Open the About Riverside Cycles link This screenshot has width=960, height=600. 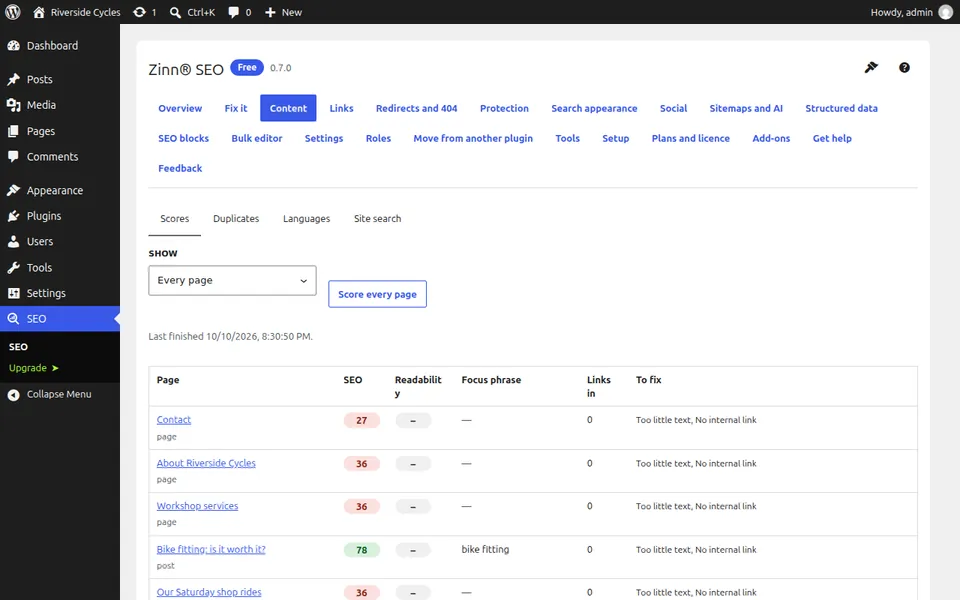206,463
